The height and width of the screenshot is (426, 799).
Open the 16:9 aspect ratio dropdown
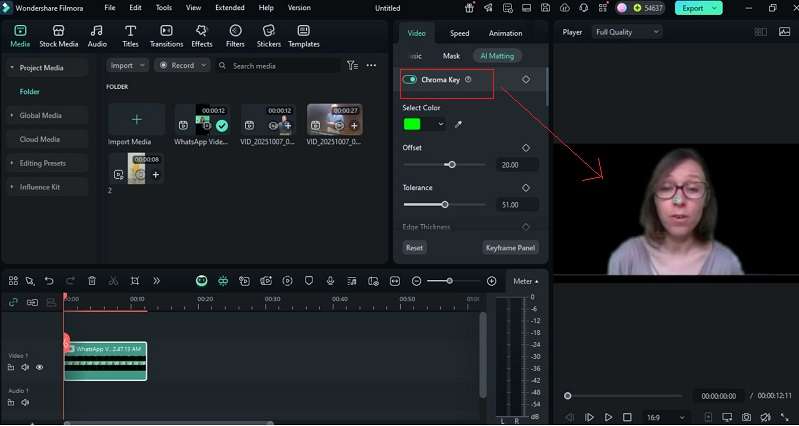pos(665,417)
